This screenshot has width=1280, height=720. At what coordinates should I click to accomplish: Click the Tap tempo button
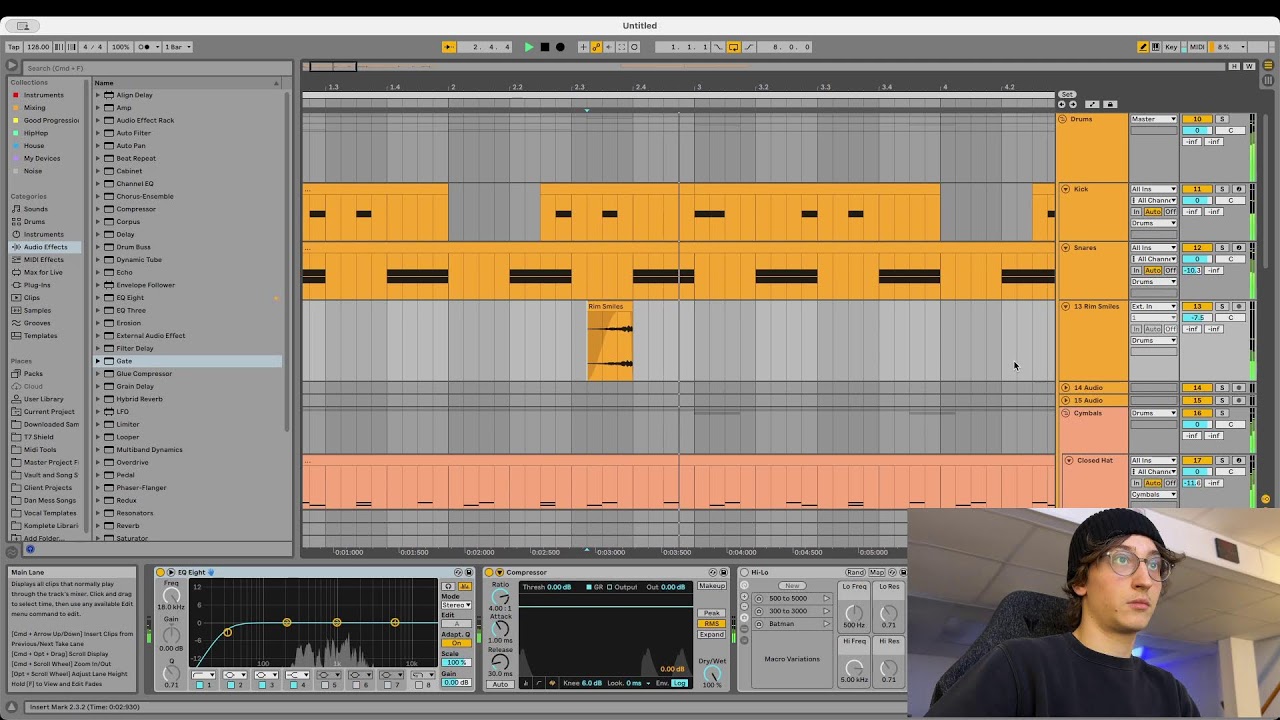tap(13, 47)
